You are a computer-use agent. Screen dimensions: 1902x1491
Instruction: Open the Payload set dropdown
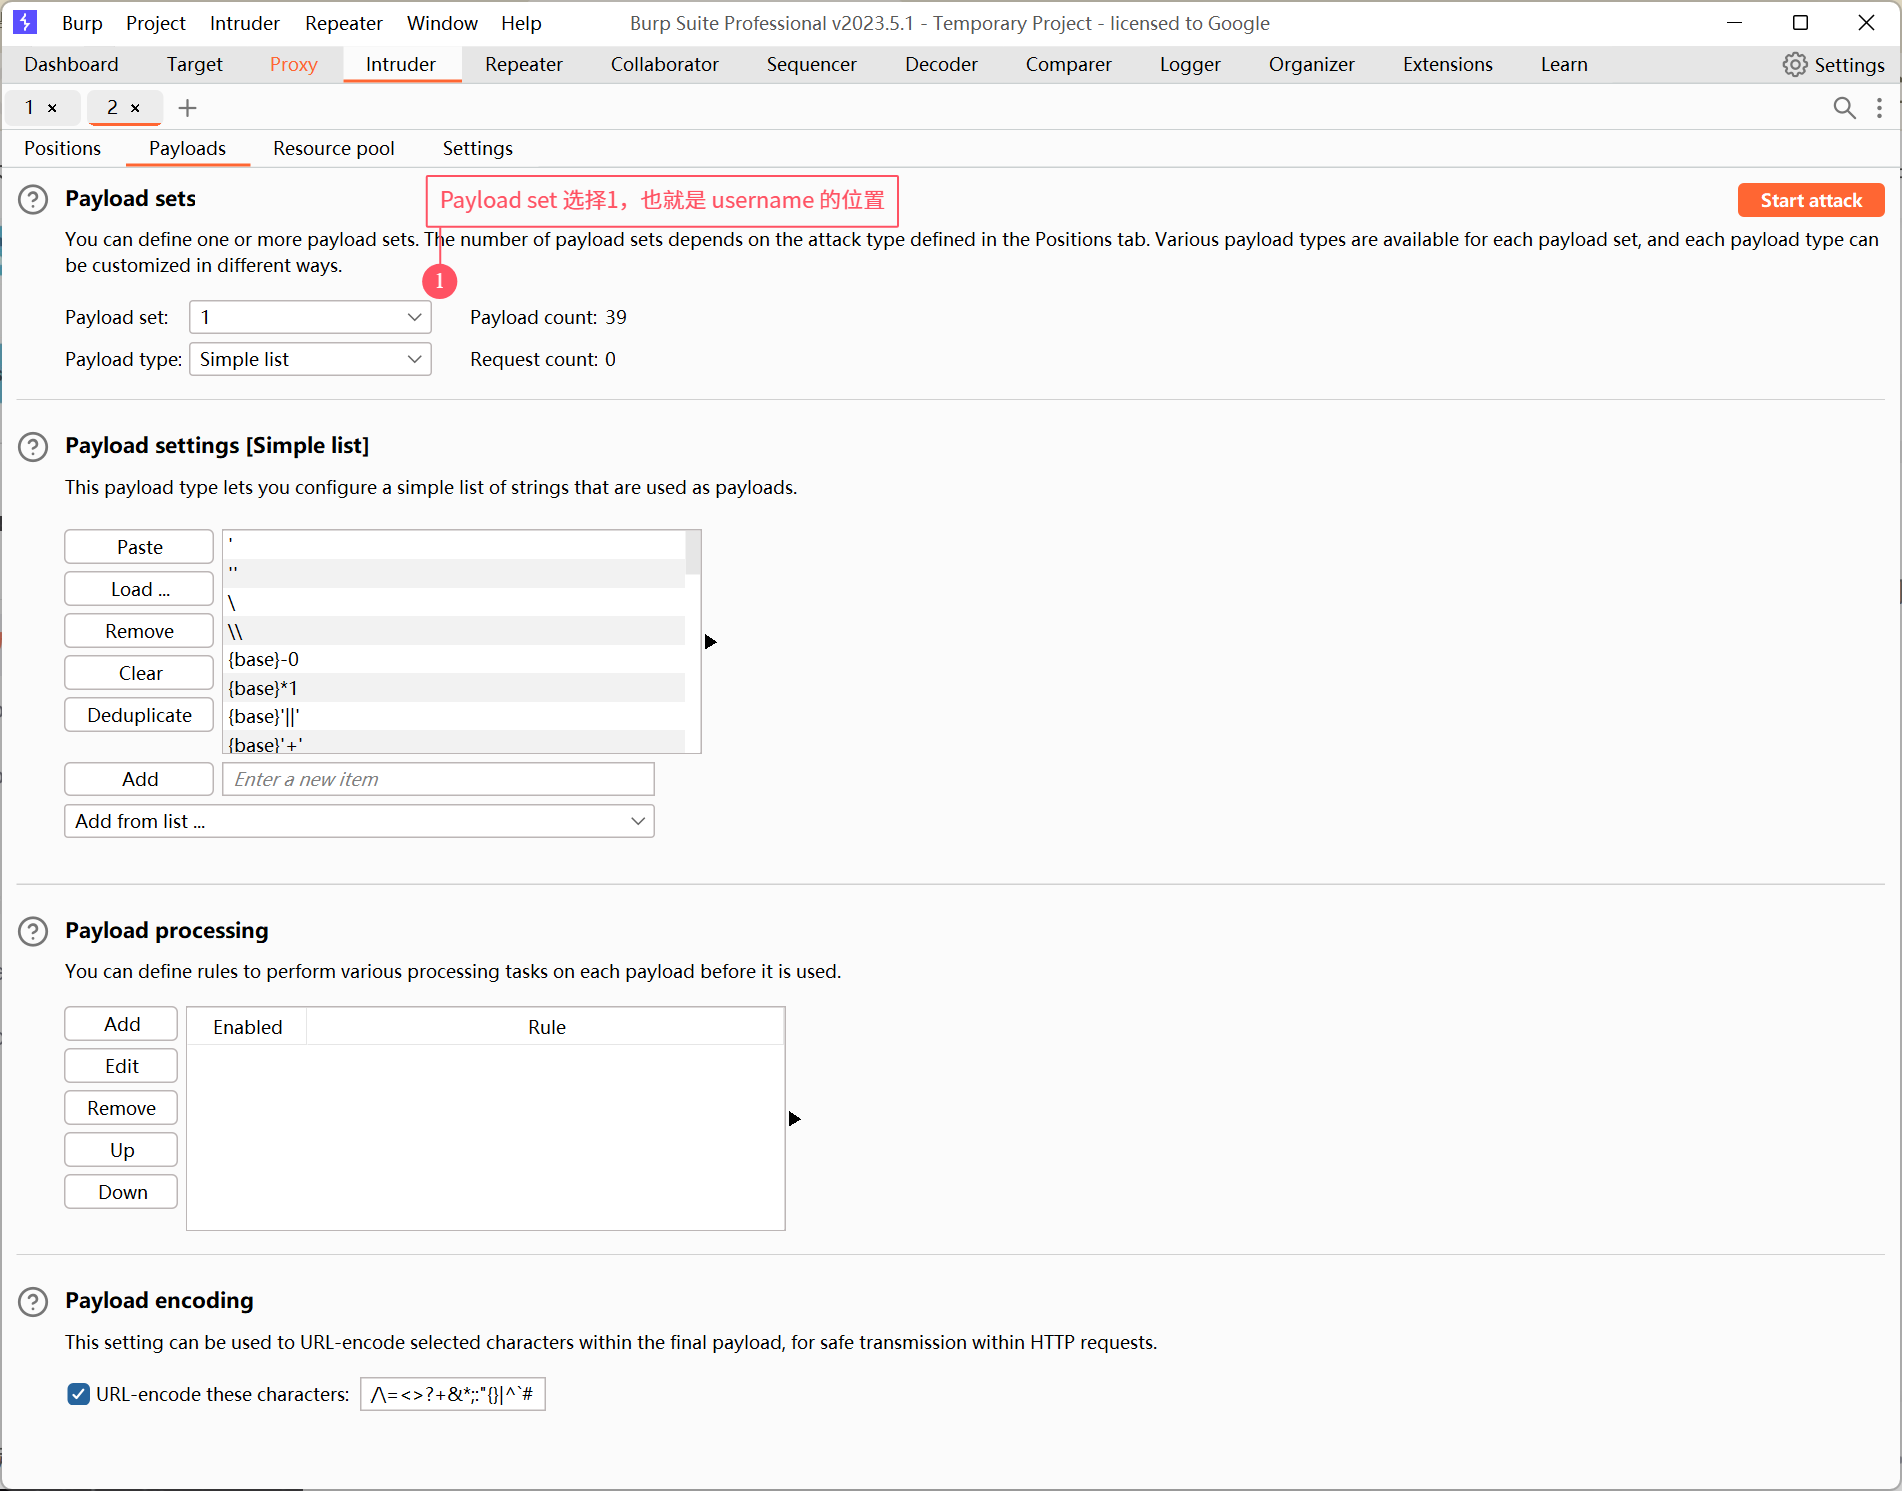click(310, 317)
